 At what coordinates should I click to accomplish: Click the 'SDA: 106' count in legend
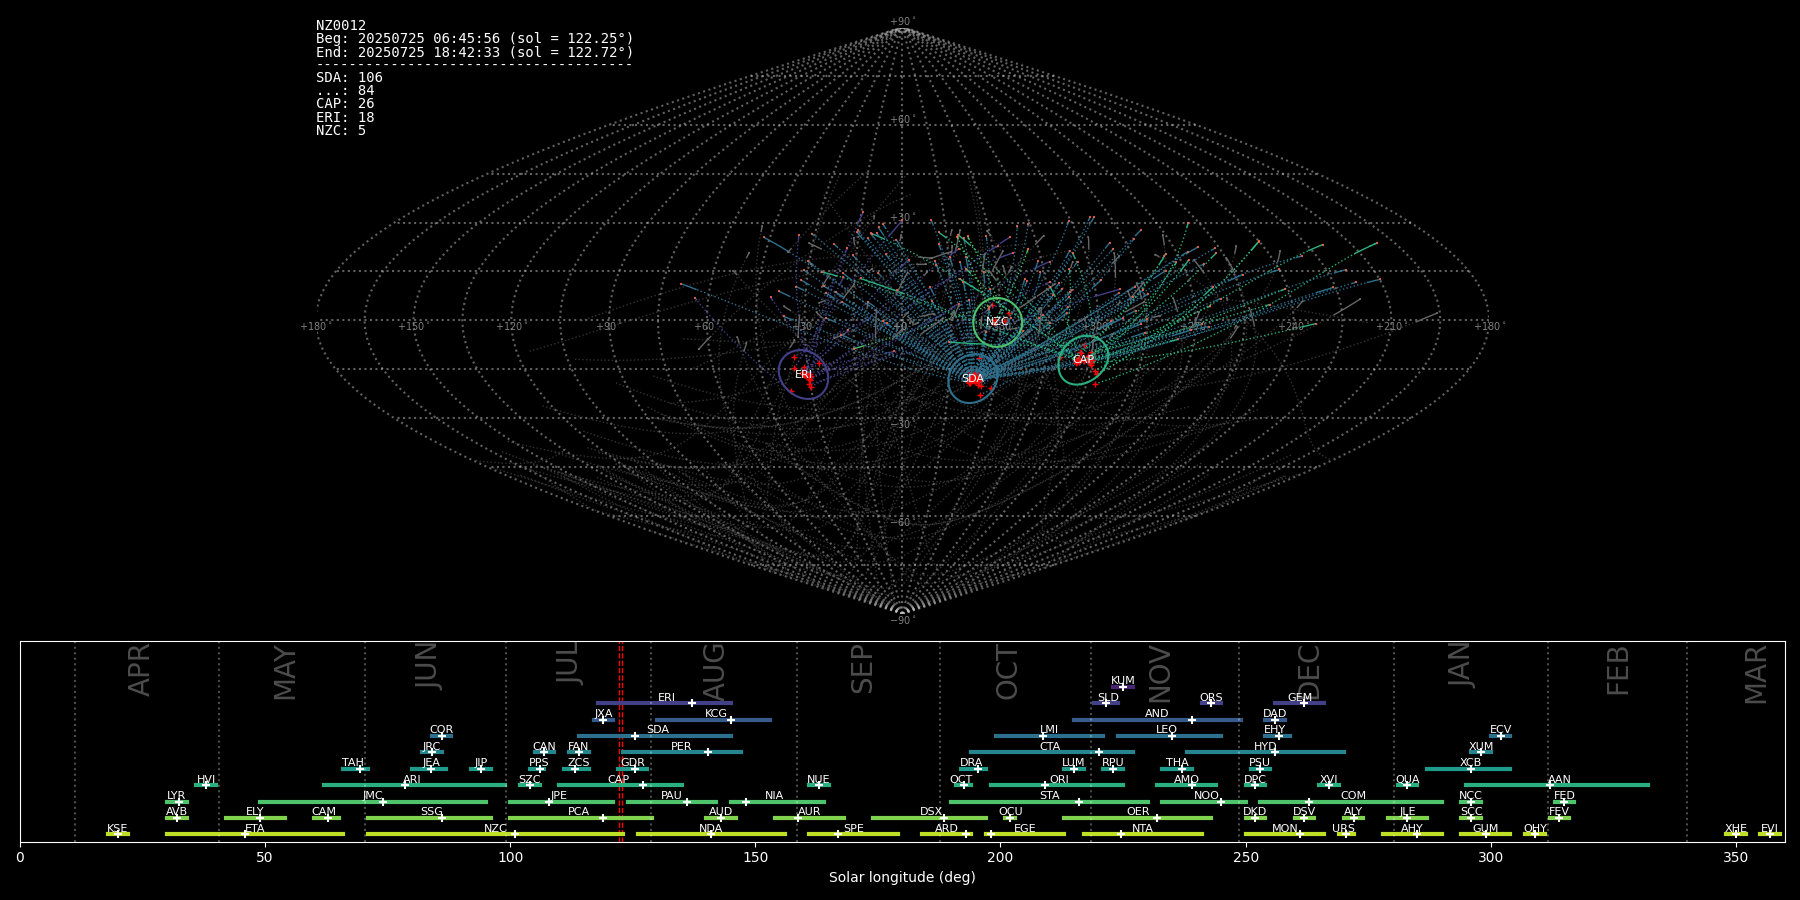coord(349,78)
